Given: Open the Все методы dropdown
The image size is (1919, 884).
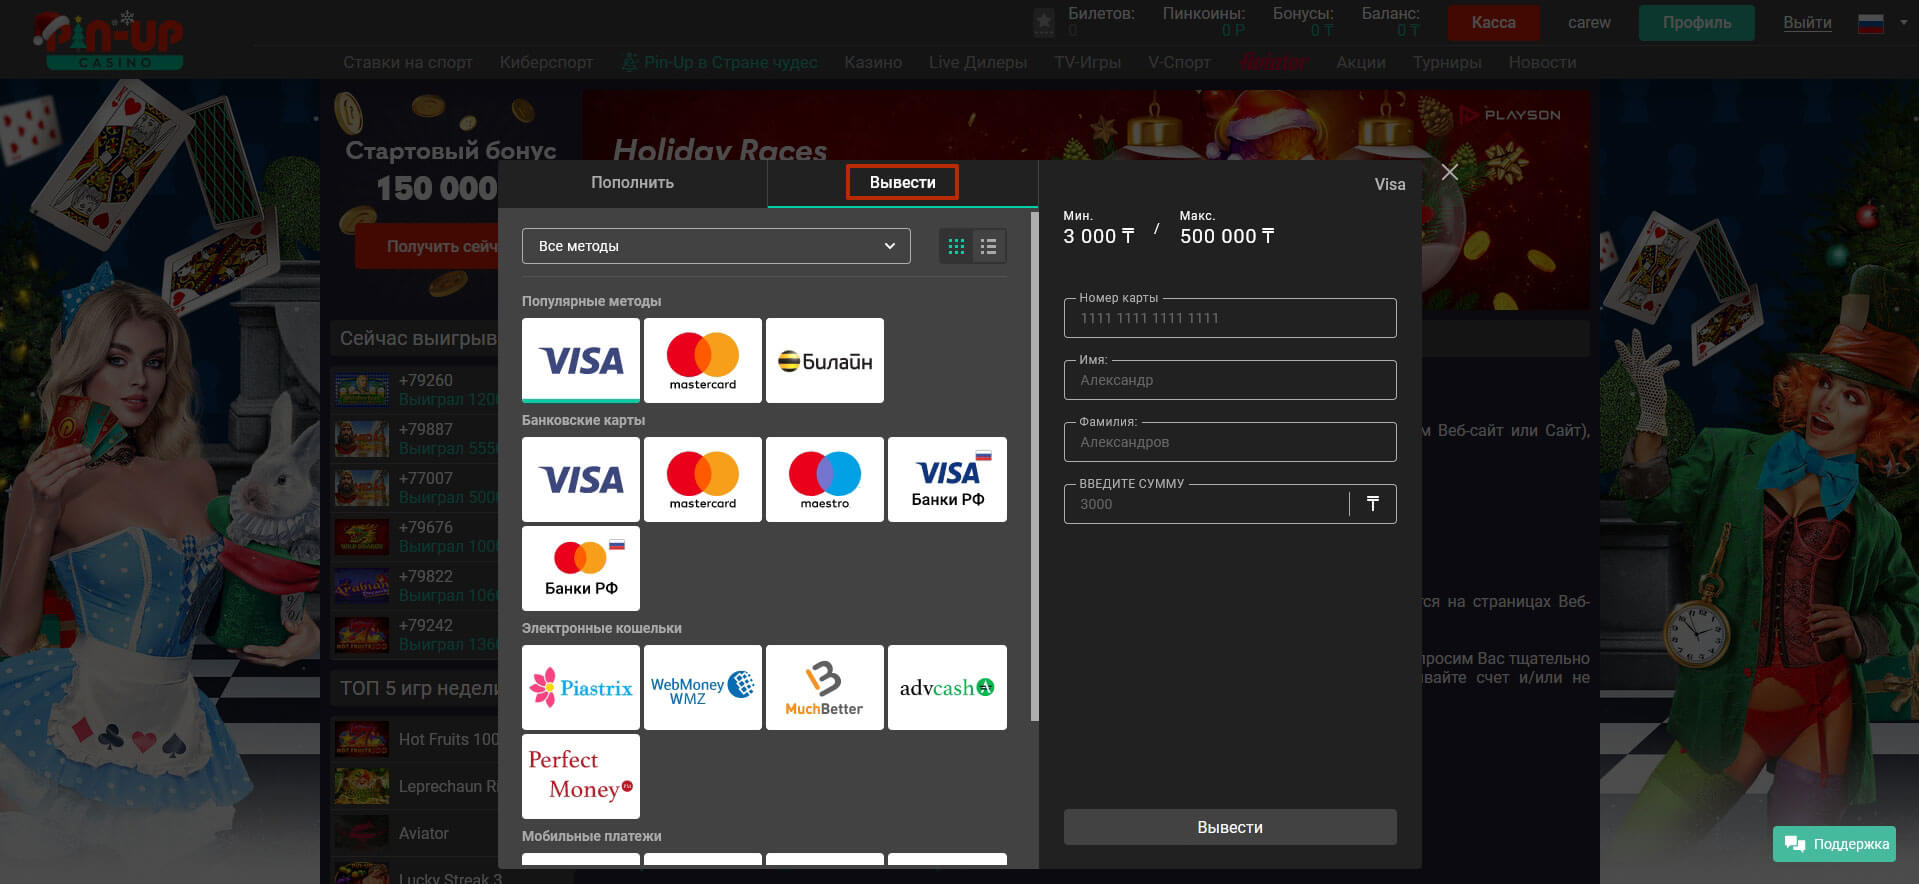Looking at the screenshot, I should (716, 246).
